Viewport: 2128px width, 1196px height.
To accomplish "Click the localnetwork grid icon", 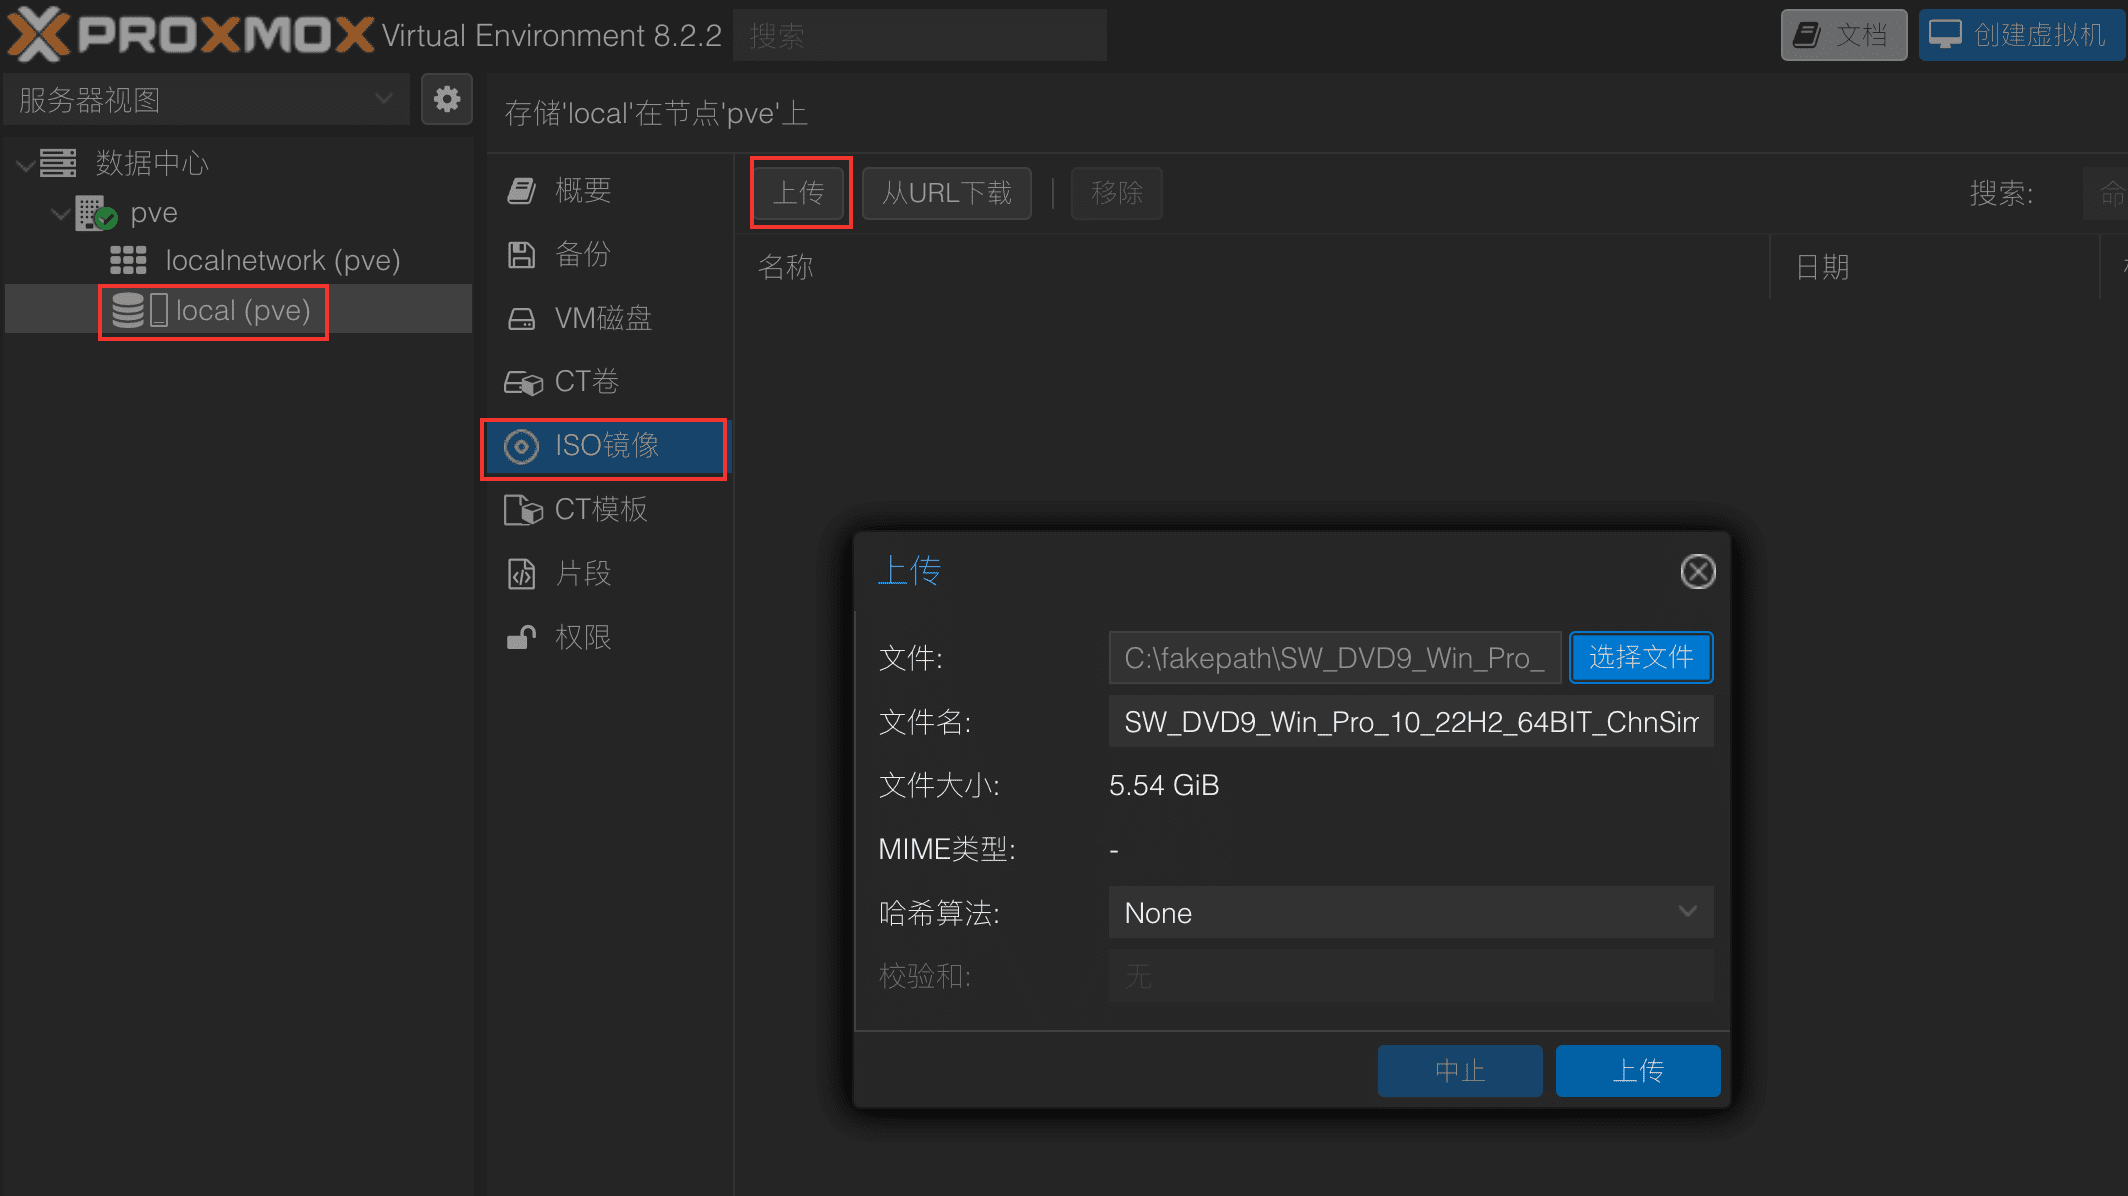I will tap(128, 260).
